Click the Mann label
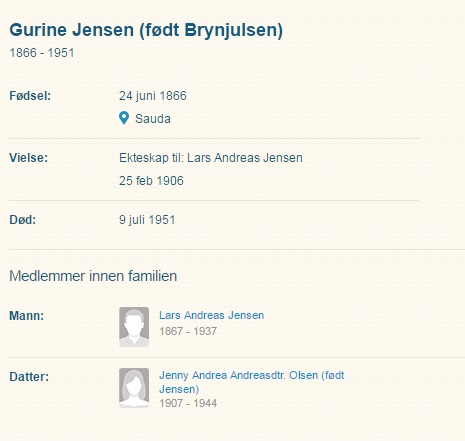 27,316
